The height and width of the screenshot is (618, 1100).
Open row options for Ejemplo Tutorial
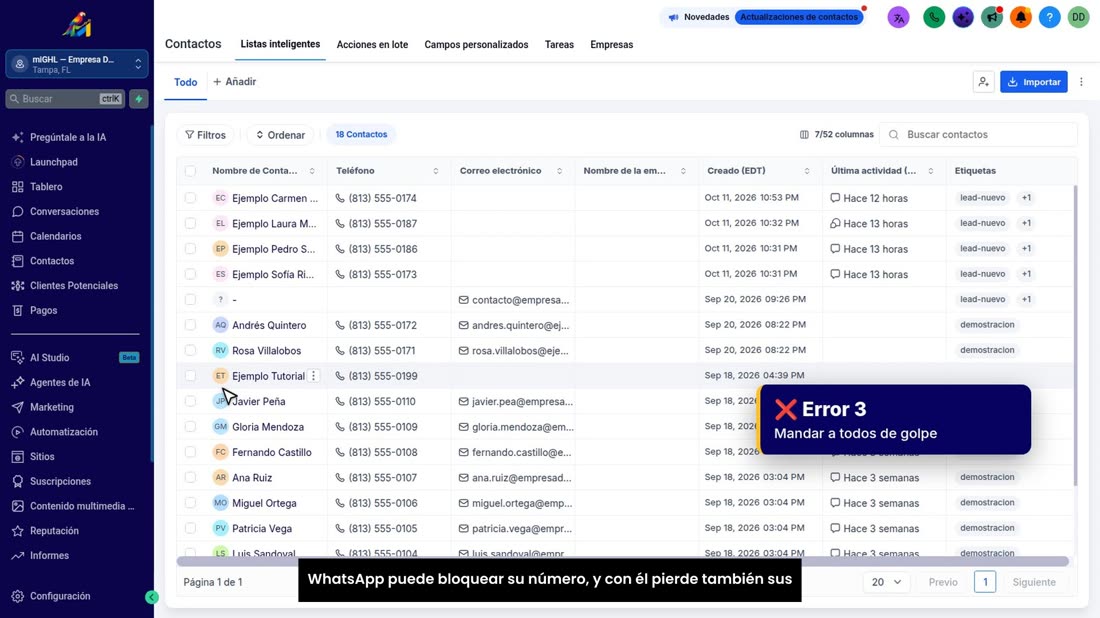[314, 376]
